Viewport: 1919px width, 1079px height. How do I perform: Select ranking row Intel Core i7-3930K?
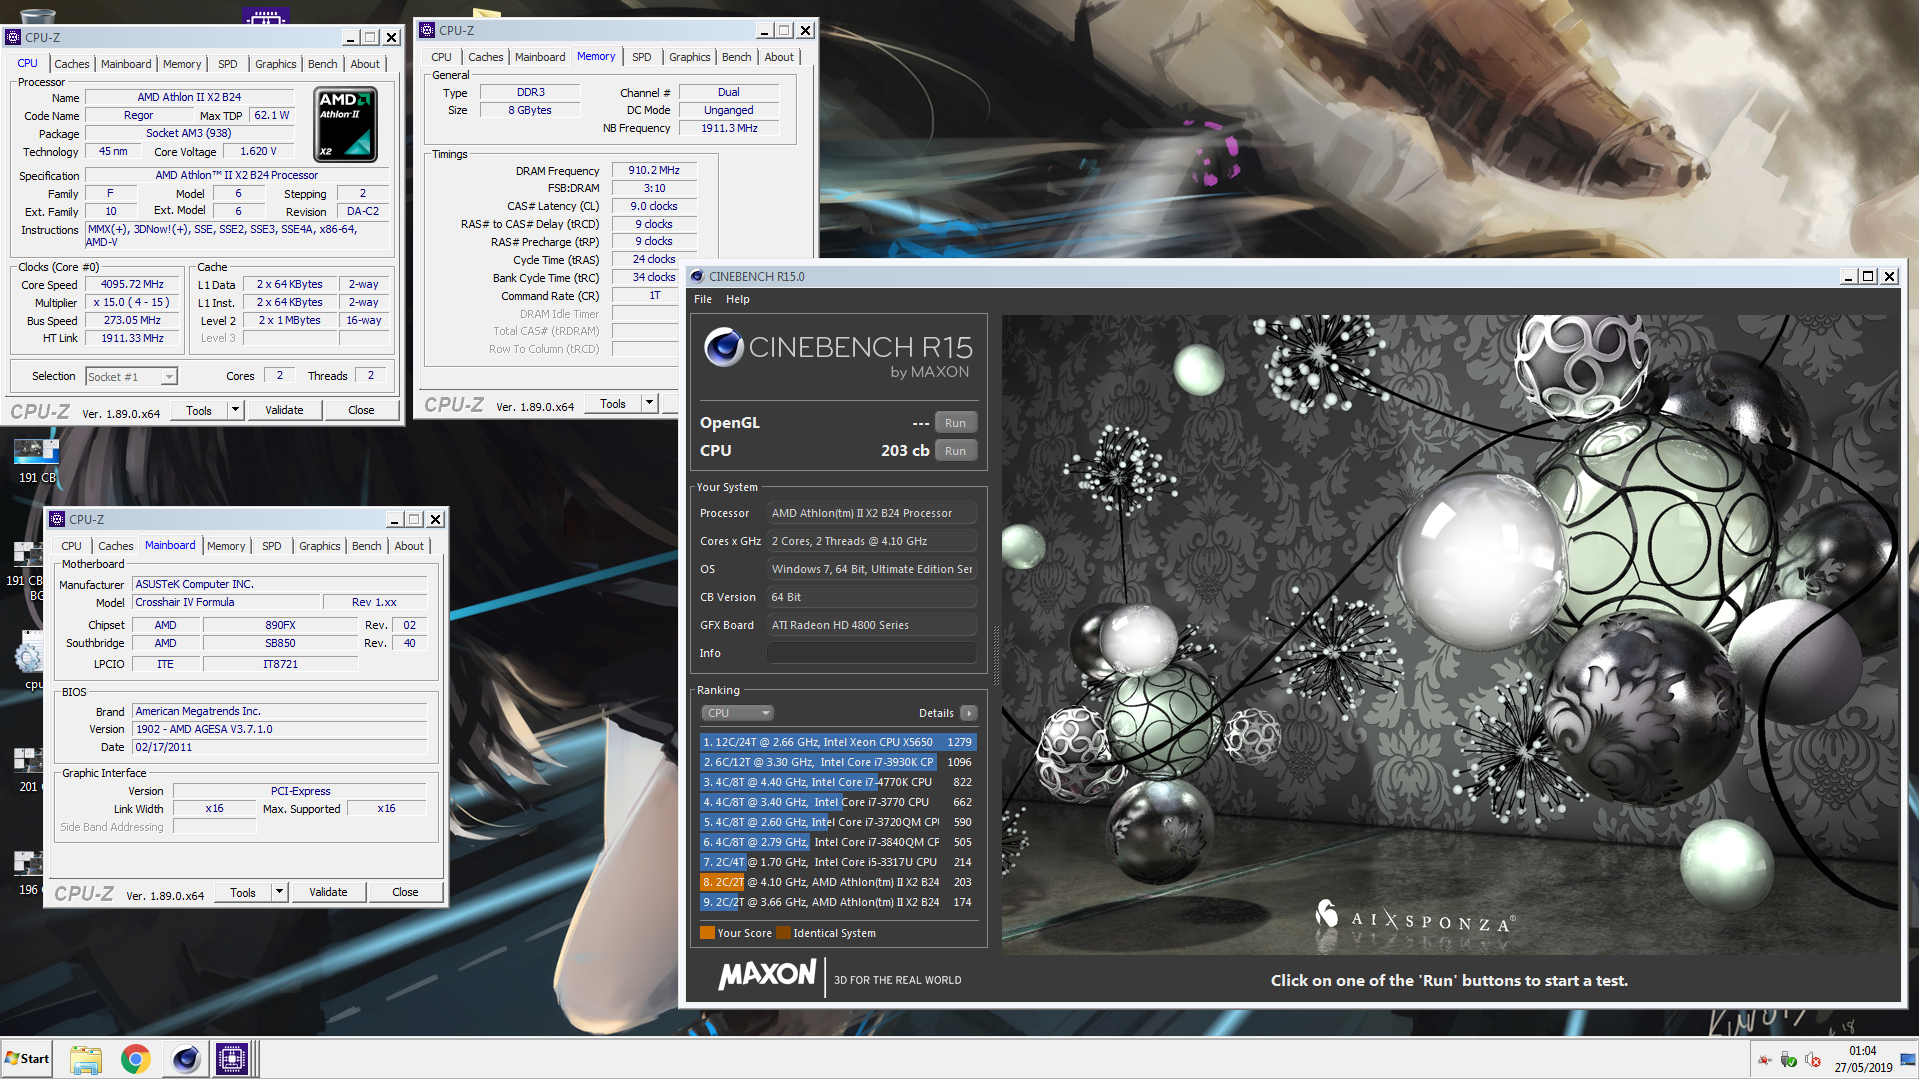point(838,762)
